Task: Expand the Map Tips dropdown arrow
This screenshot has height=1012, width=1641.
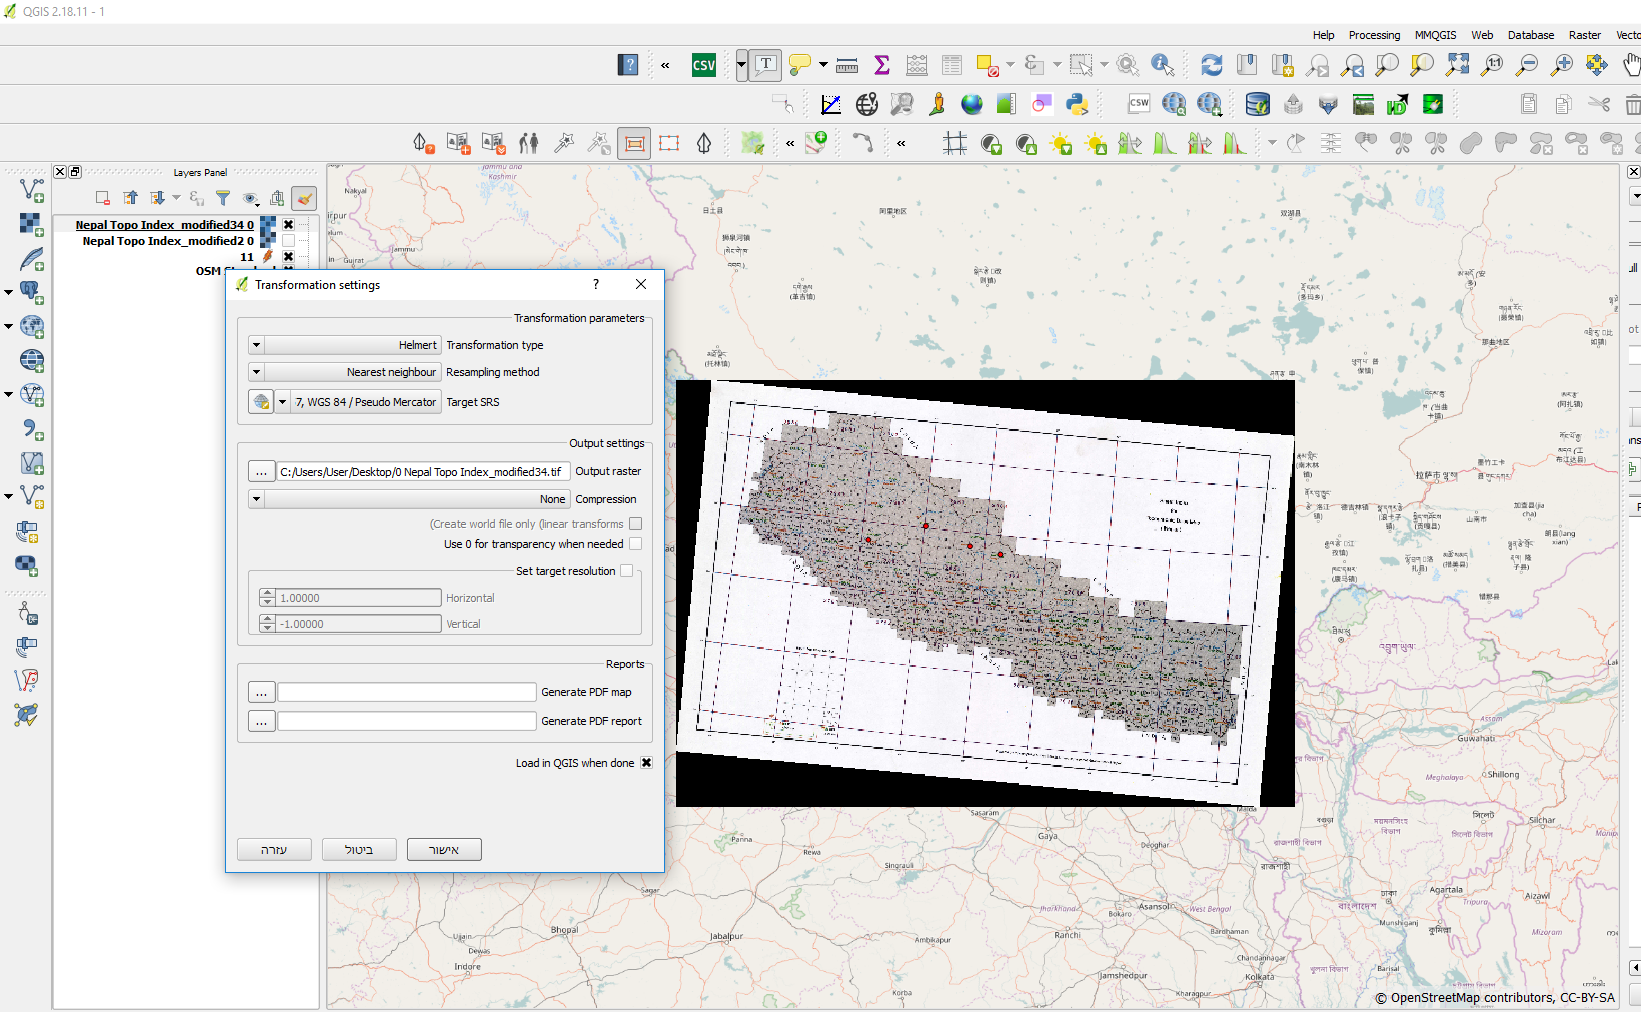Action: click(823, 65)
